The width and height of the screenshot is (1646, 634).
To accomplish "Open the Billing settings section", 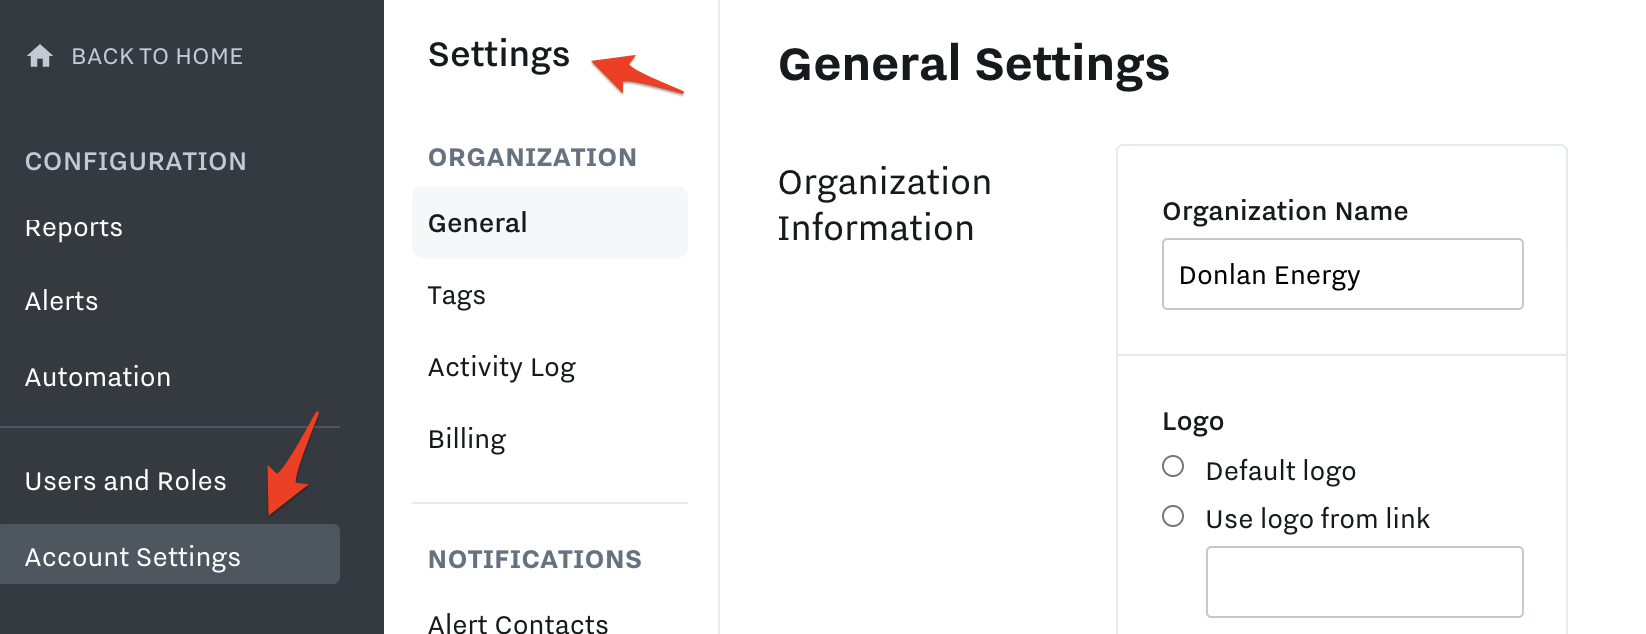I will pos(467,439).
